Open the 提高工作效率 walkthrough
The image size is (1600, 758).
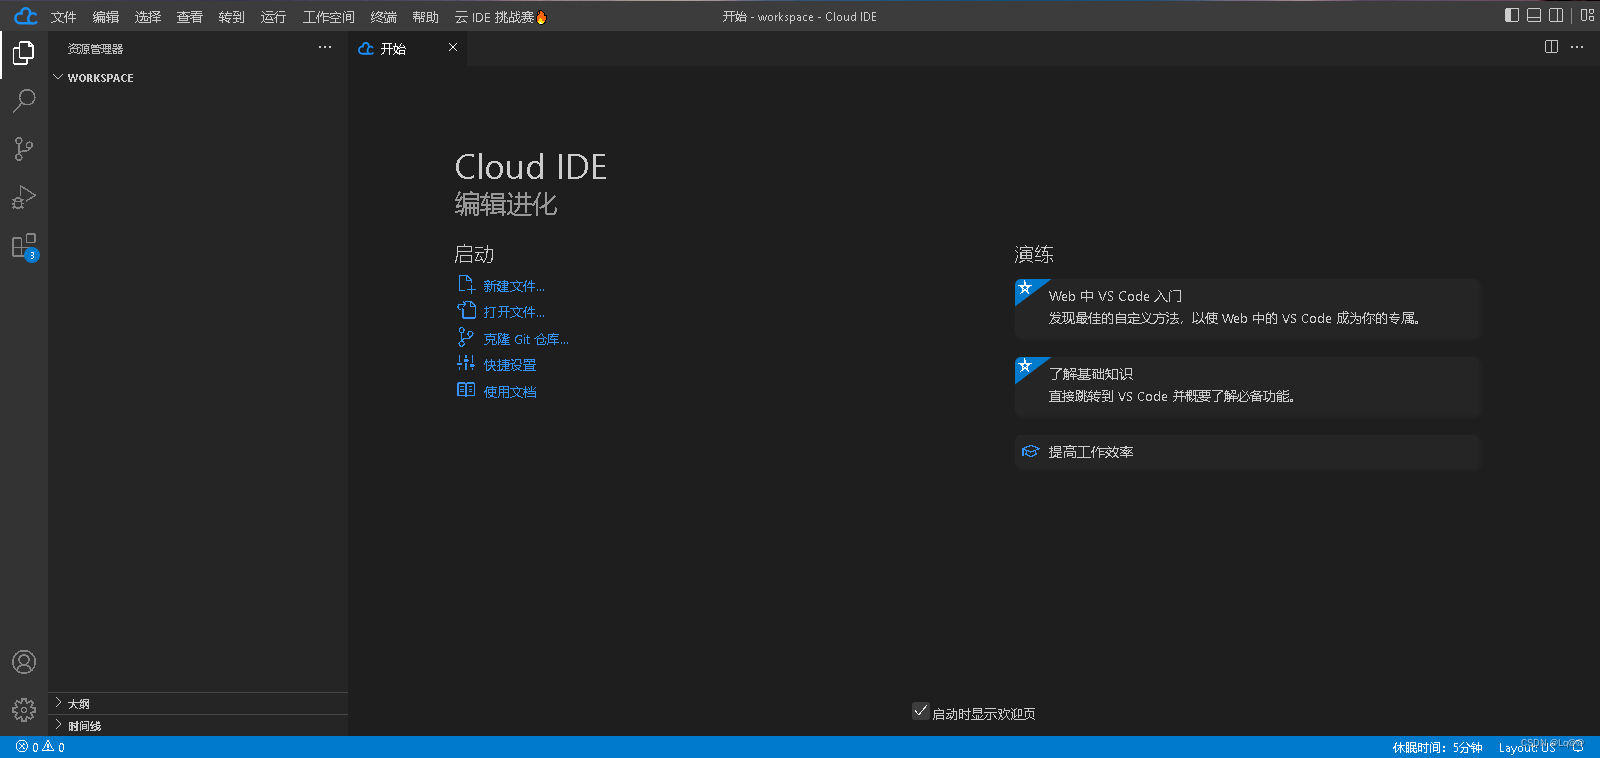point(1247,452)
